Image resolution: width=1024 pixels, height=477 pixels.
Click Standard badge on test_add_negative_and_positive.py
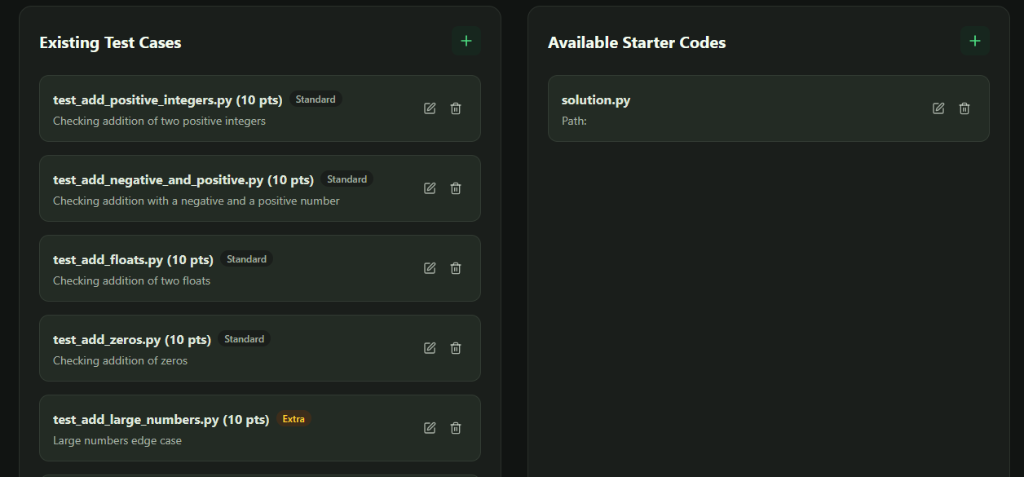(347, 179)
